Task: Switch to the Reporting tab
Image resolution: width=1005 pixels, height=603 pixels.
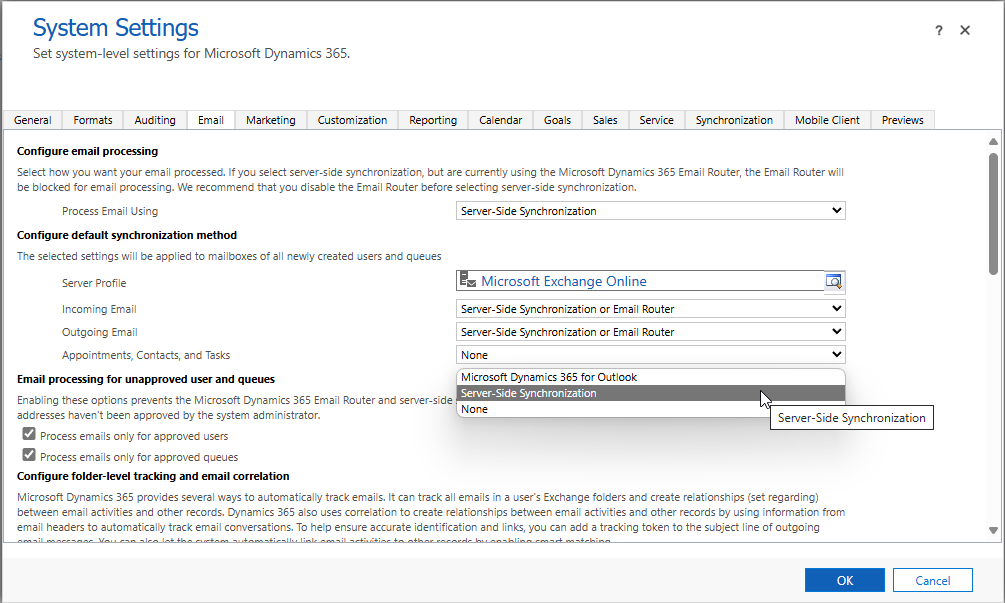Action: pos(433,120)
